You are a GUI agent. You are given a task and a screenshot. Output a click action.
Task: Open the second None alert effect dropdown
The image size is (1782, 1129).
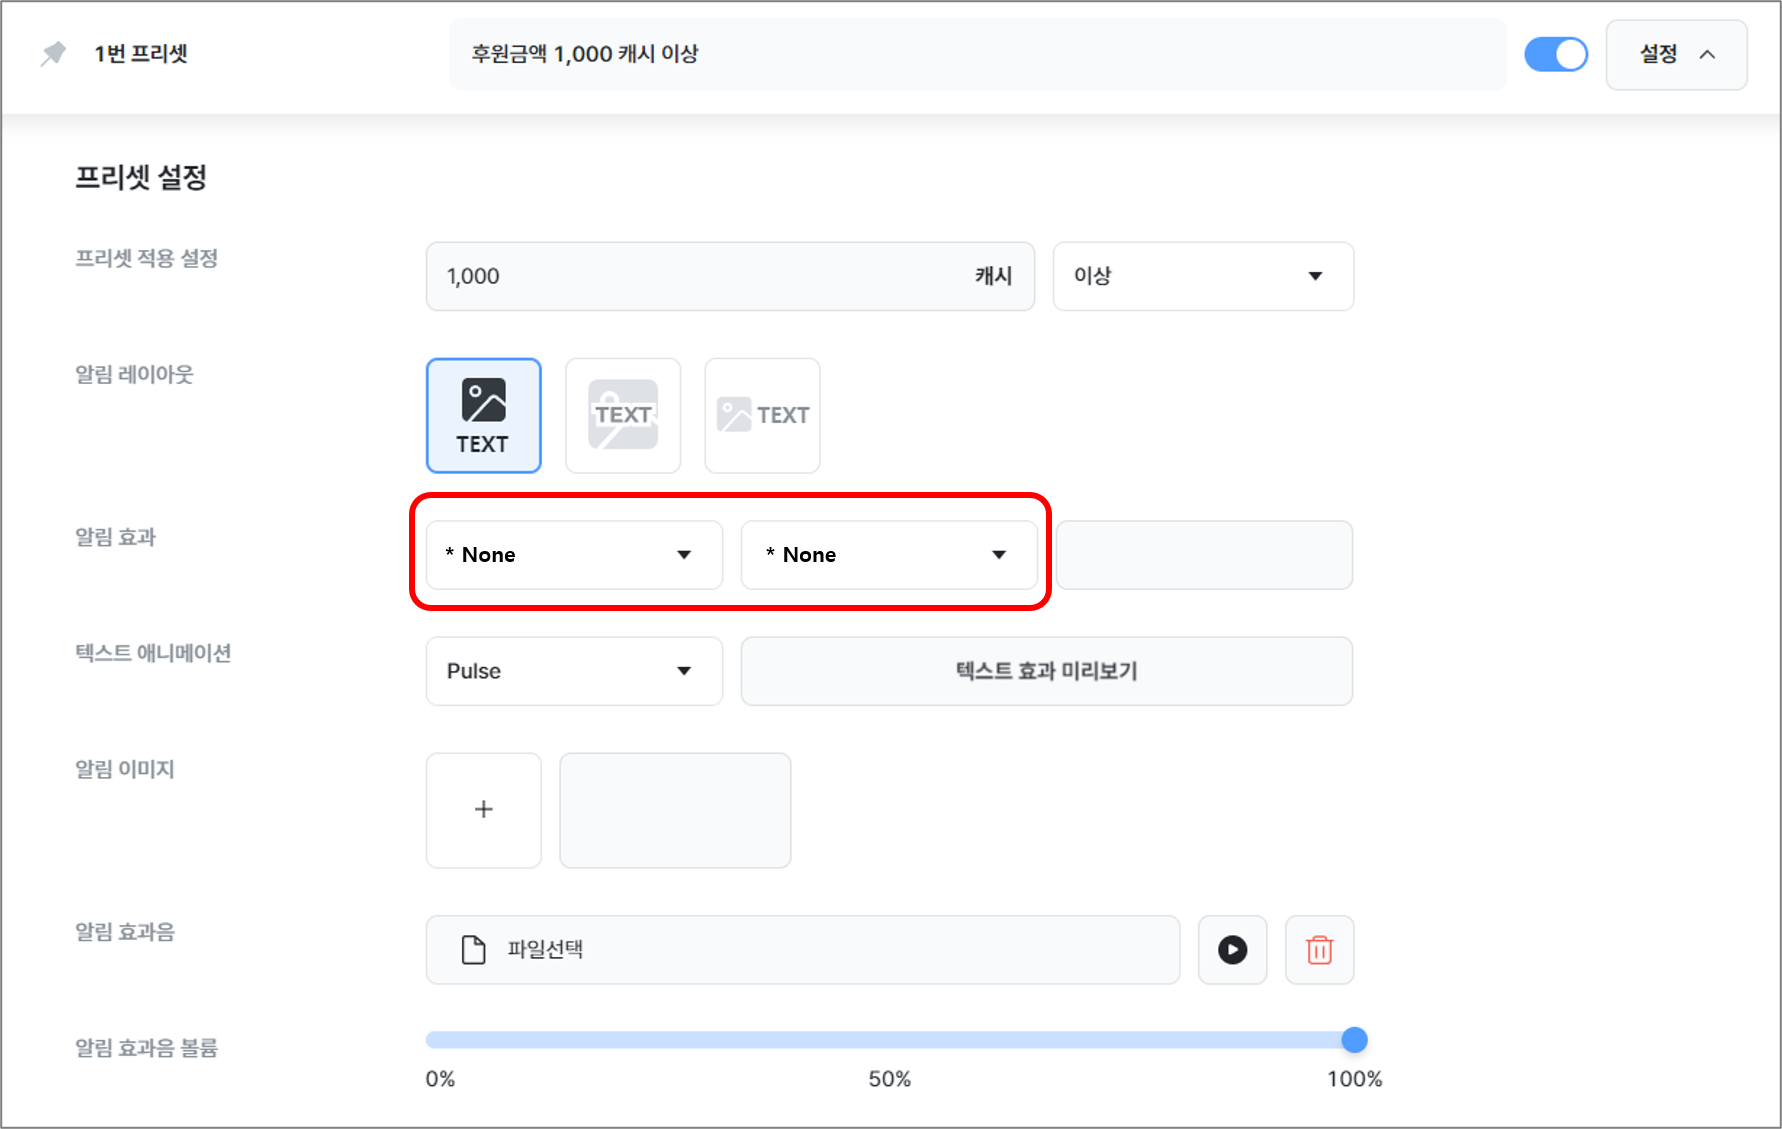pyautogui.click(x=889, y=555)
